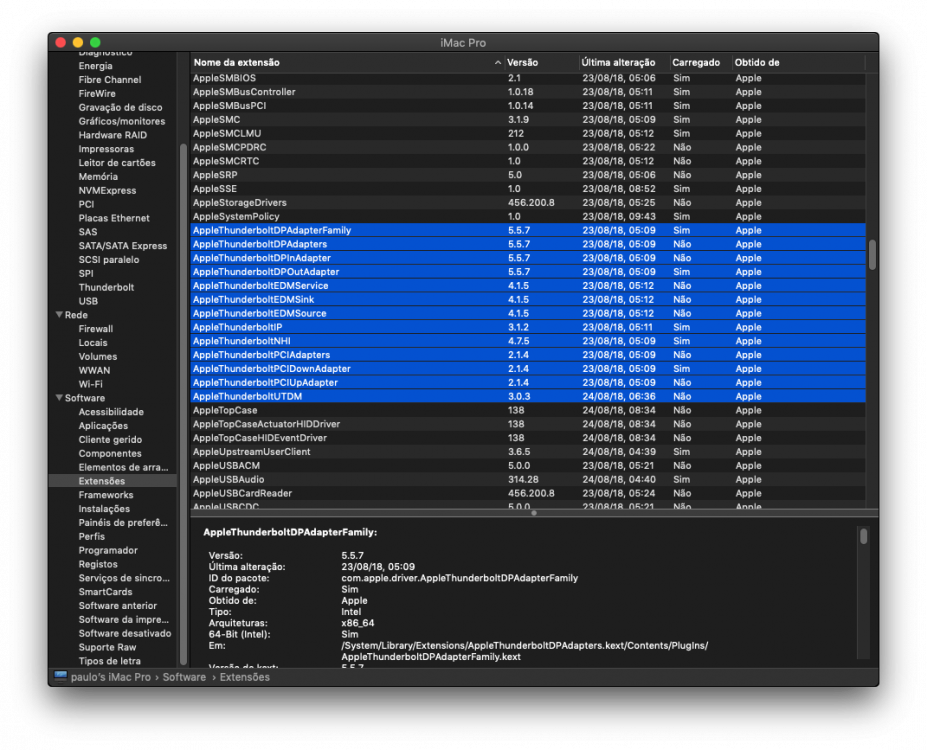Select Thunderbolt in the sidebar
The width and height of the screenshot is (927, 750).
106,287
